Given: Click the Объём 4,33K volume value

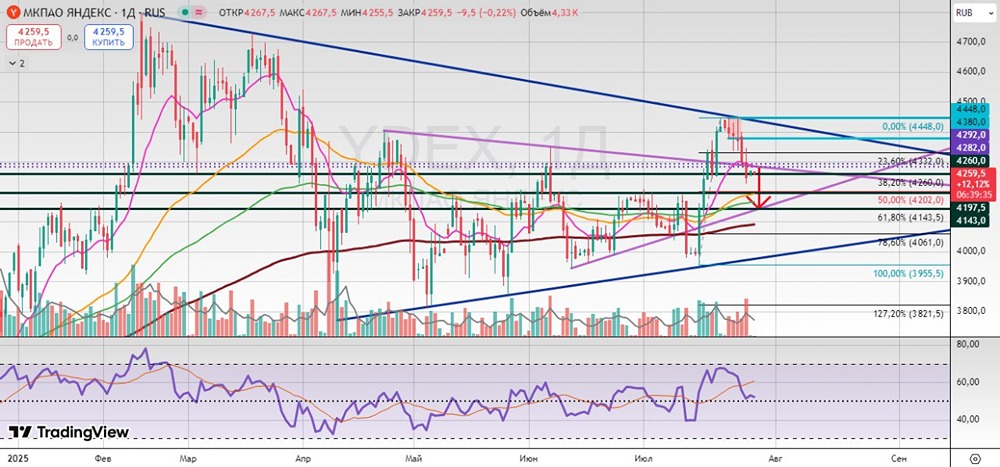Looking at the screenshot, I should coord(549,12).
